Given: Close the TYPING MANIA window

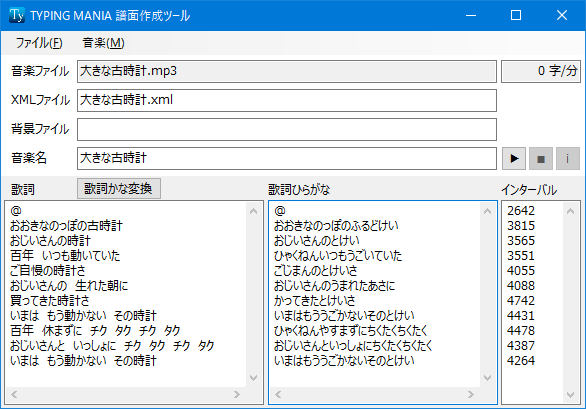Looking at the screenshot, I should click(x=562, y=15).
